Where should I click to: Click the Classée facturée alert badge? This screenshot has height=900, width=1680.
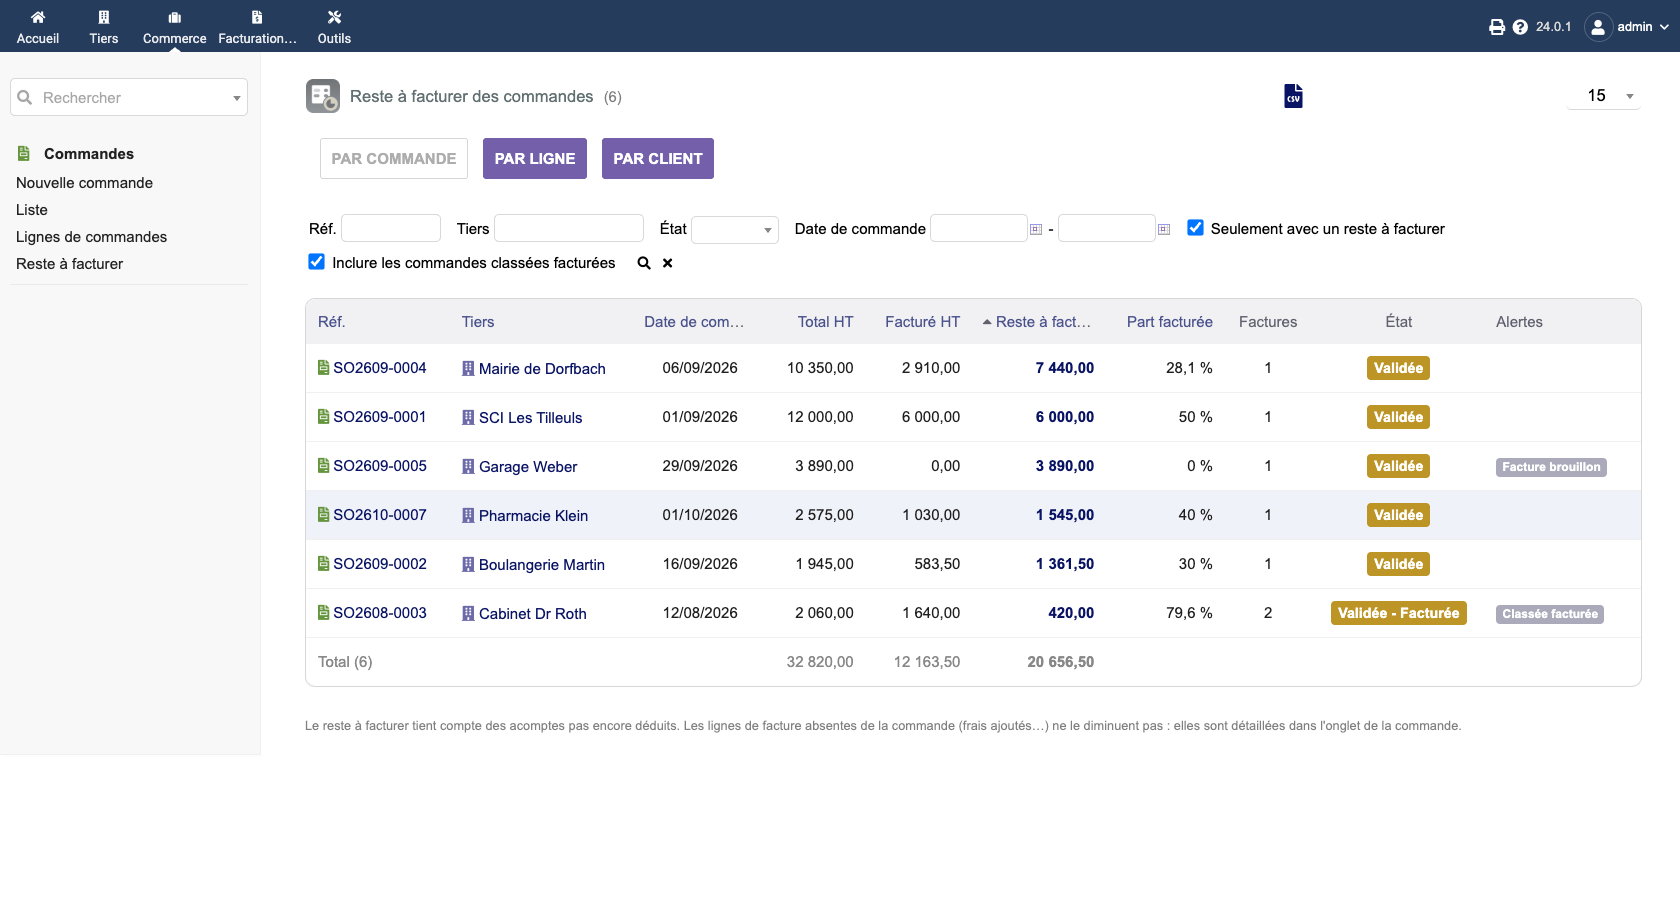(x=1550, y=614)
